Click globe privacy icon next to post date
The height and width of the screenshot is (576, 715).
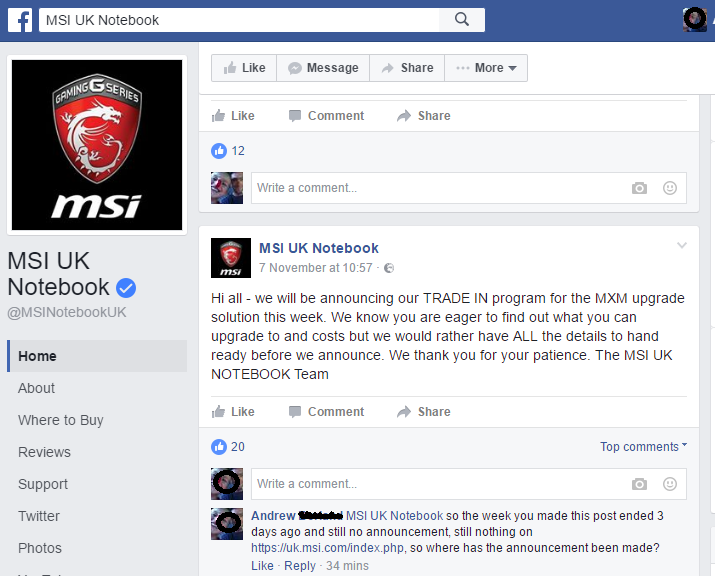[389, 268]
